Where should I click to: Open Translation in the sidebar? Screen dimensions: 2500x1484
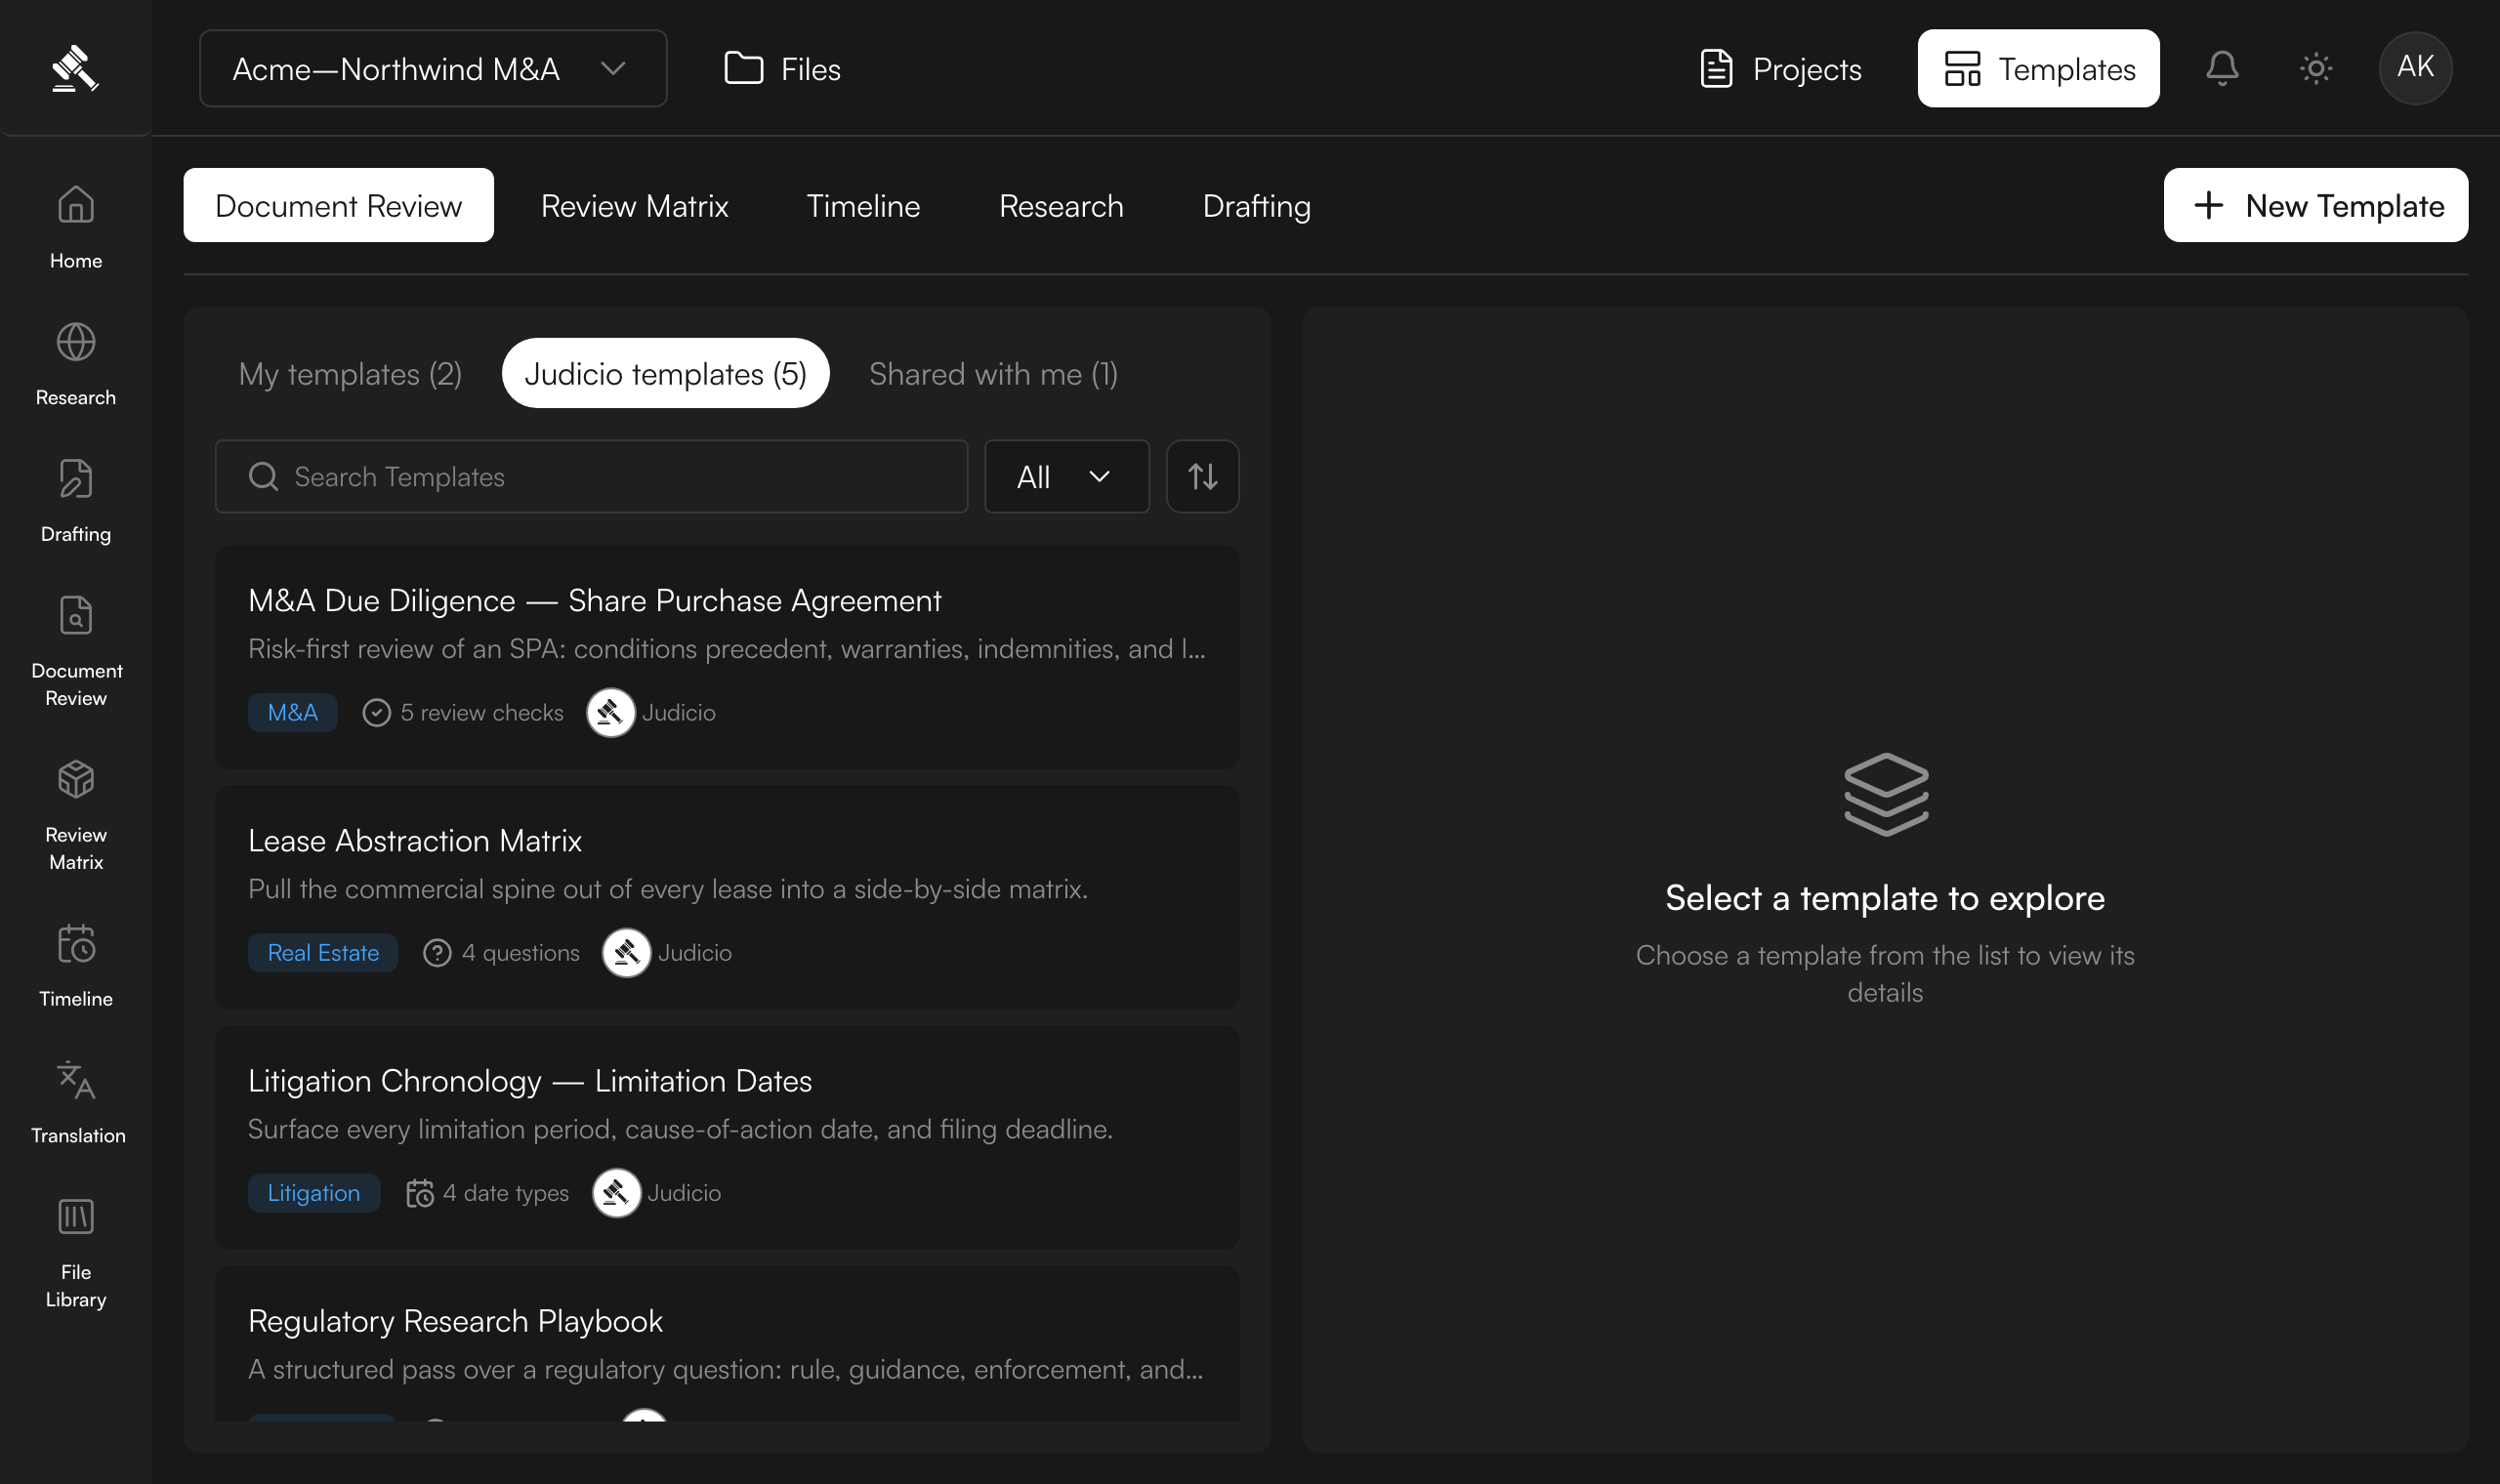point(76,1102)
